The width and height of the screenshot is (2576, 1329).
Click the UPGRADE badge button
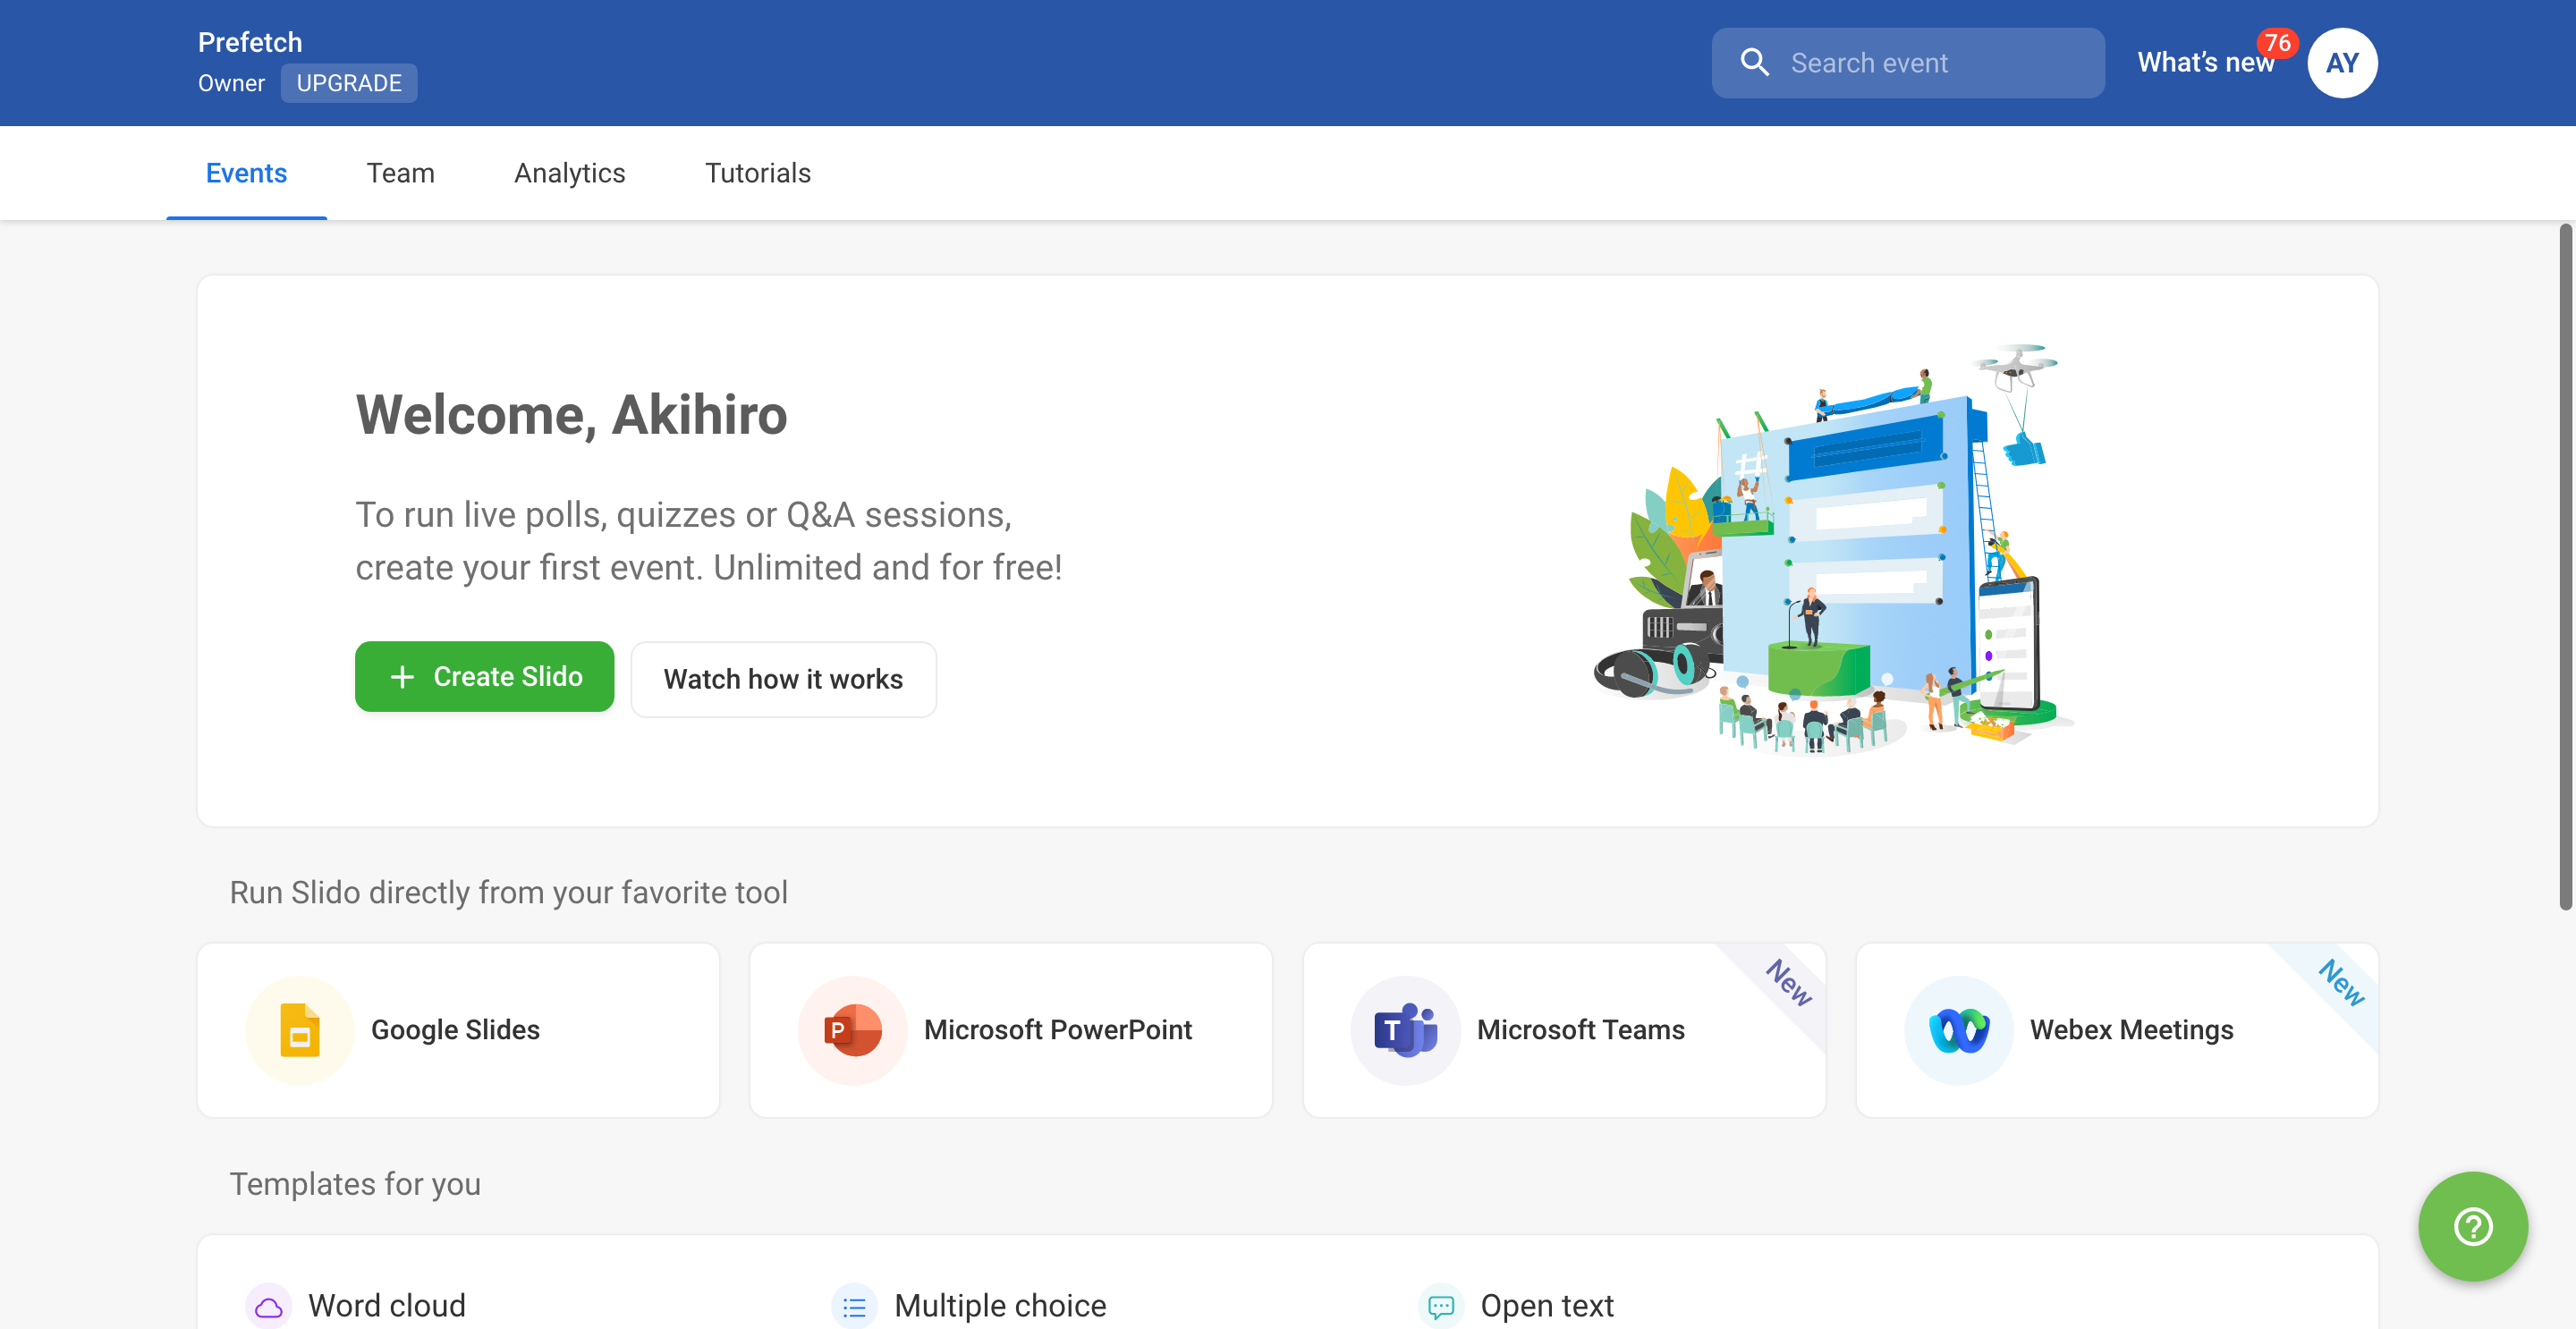pyautogui.click(x=349, y=83)
